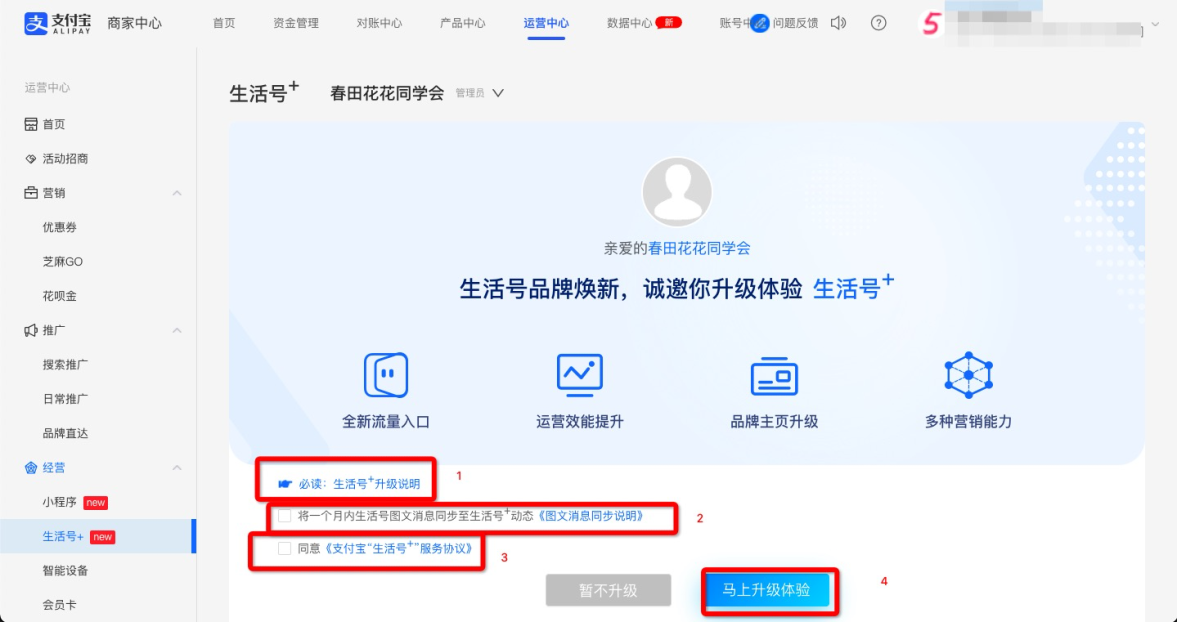Click the red account avatar icon

[931, 24]
